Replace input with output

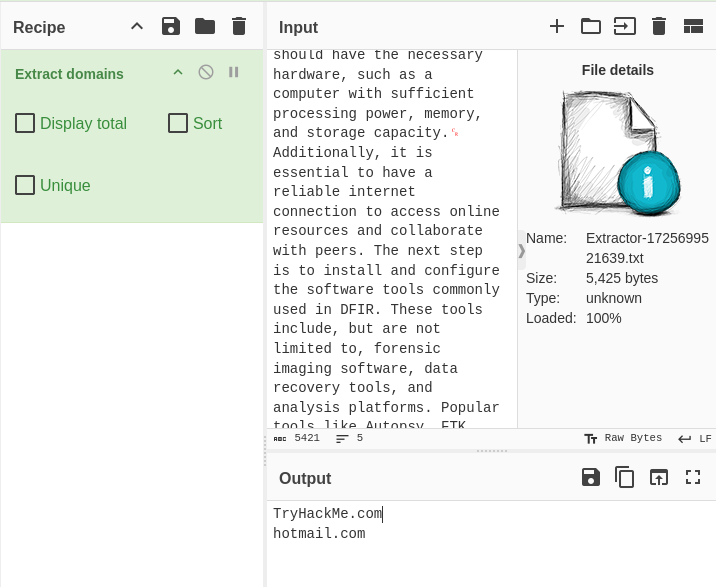pos(658,477)
